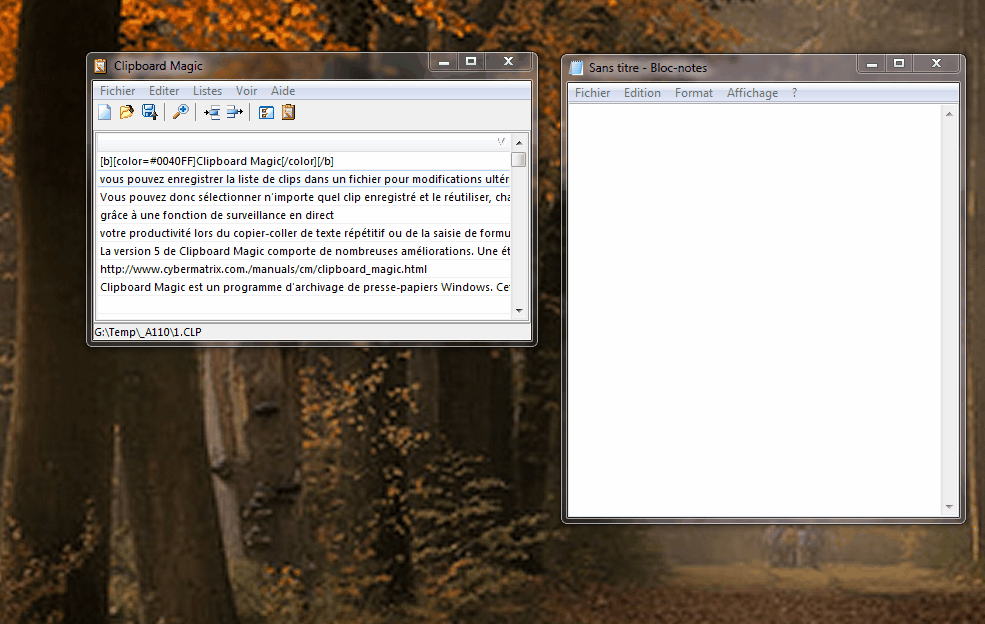The height and width of the screenshot is (624, 985).
Task: Click the clipboard icon in the toolbar
Action: [288, 112]
